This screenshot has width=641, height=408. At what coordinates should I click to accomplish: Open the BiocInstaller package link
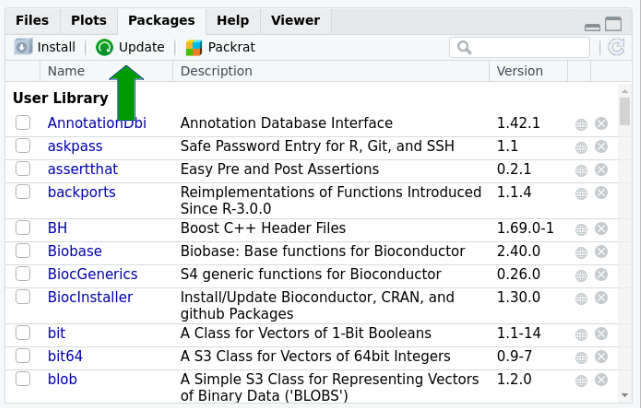(x=90, y=297)
